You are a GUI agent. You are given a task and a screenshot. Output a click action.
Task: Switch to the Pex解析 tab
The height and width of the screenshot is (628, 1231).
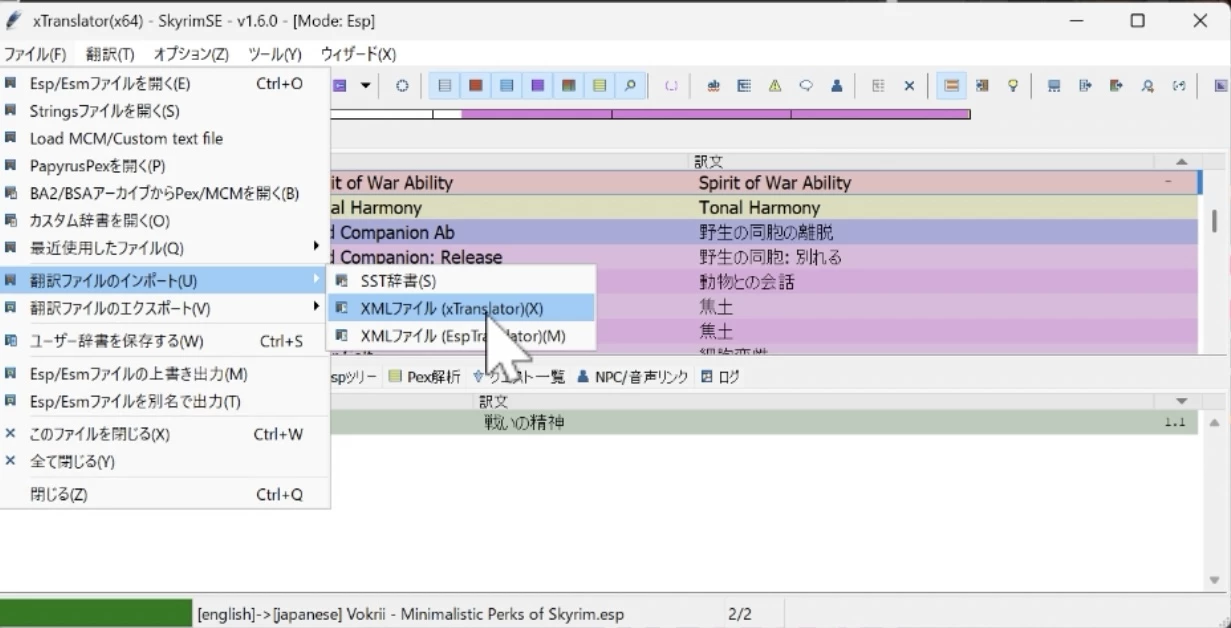coord(425,377)
